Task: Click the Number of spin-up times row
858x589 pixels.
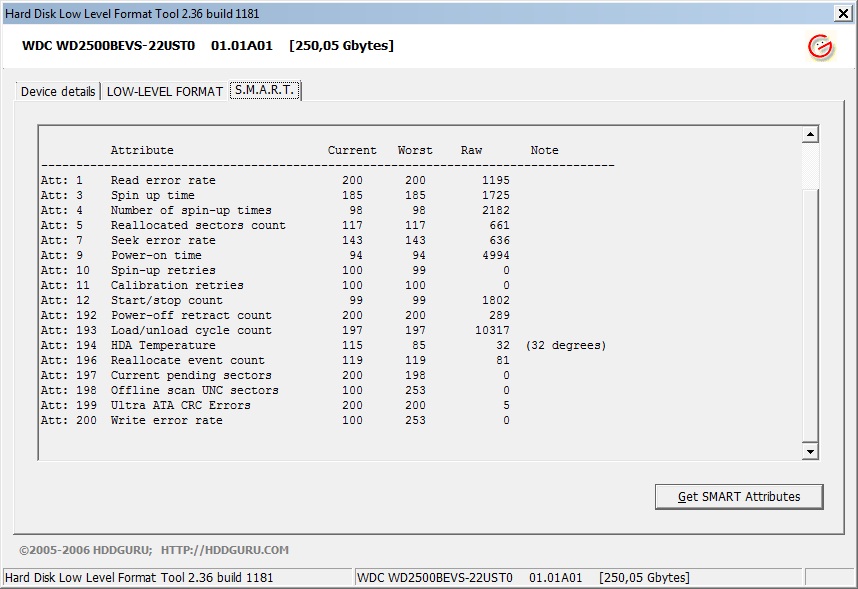Action: [x=275, y=210]
